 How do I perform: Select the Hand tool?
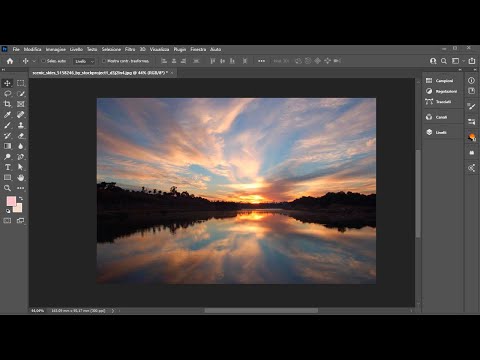21,177
